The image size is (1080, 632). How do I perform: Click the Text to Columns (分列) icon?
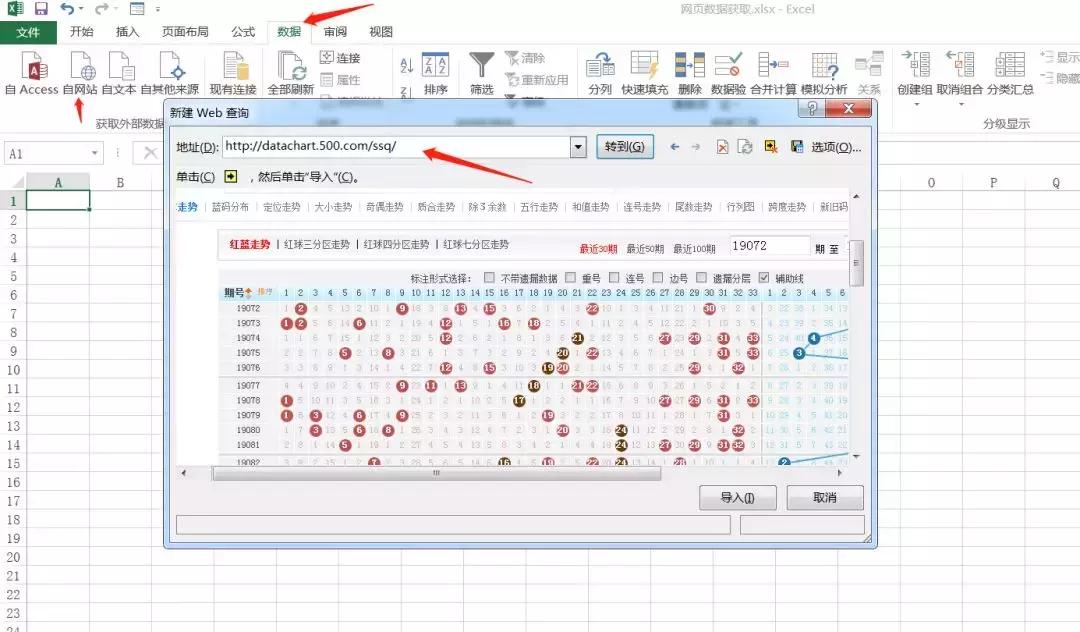pos(600,65)
